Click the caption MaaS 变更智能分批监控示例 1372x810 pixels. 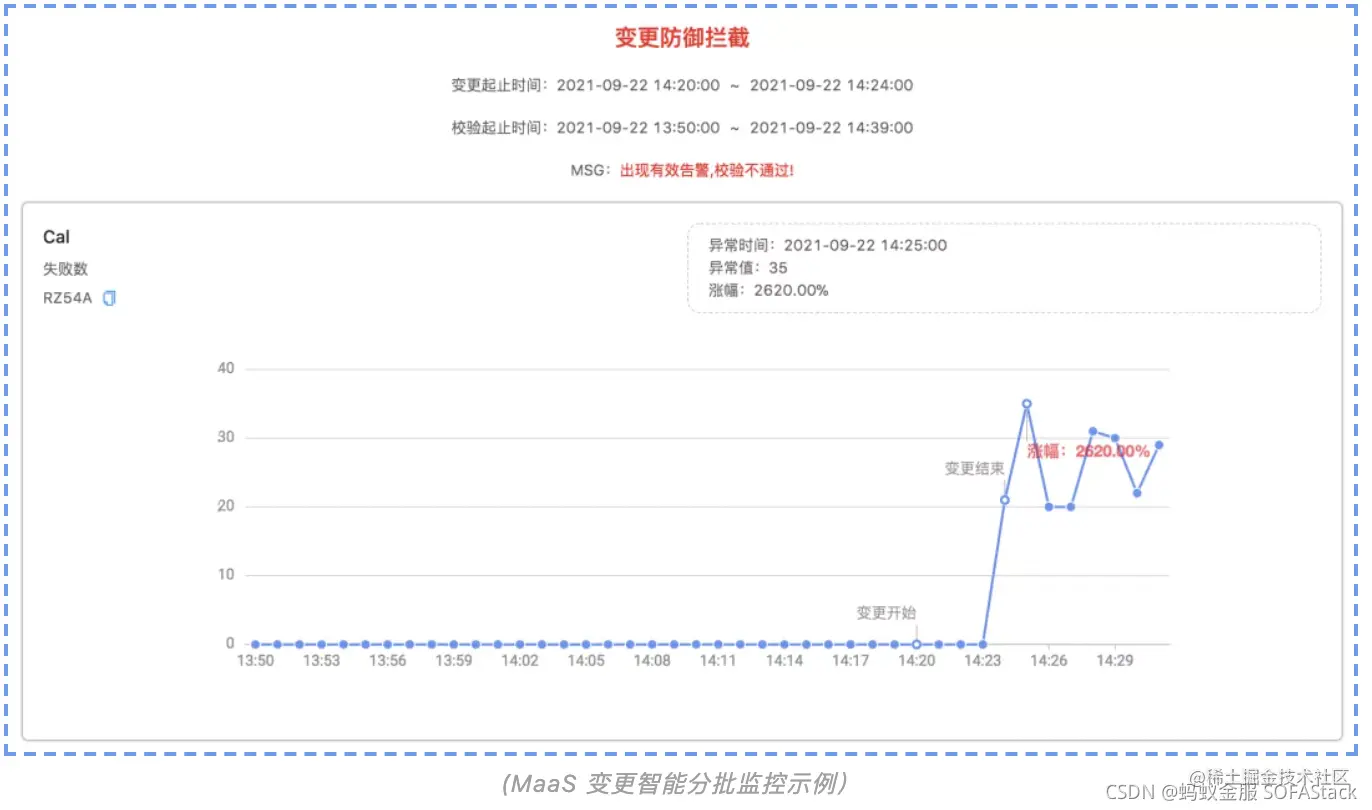[676, 783]
